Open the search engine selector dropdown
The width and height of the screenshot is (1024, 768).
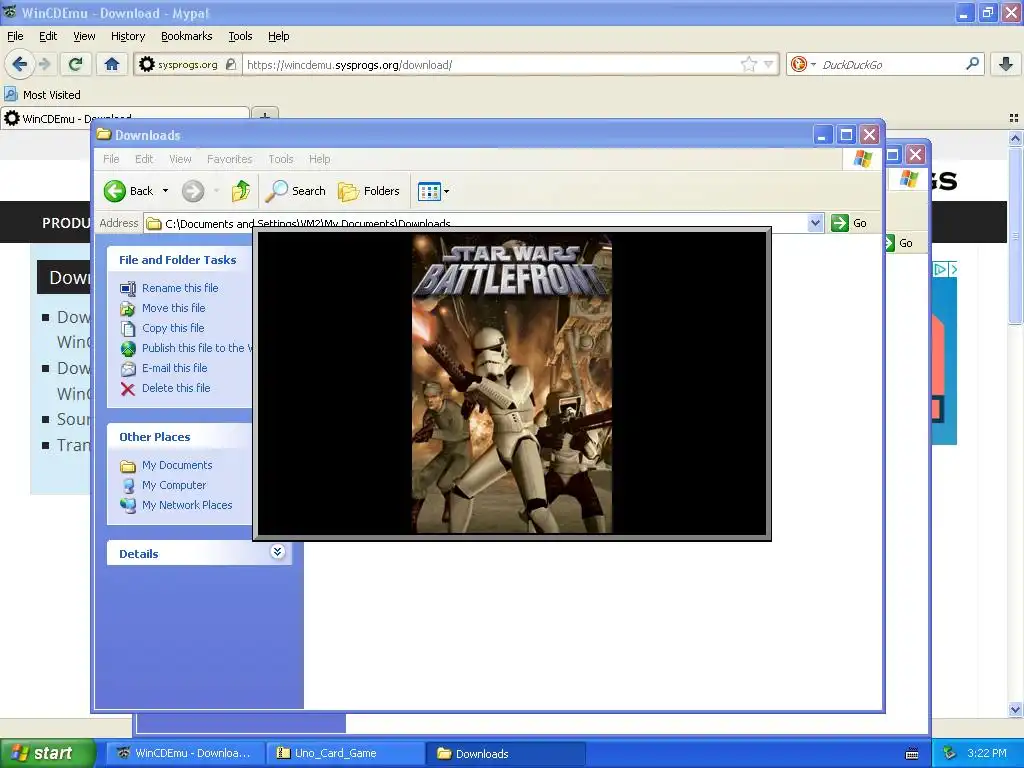tap(803, 64)
